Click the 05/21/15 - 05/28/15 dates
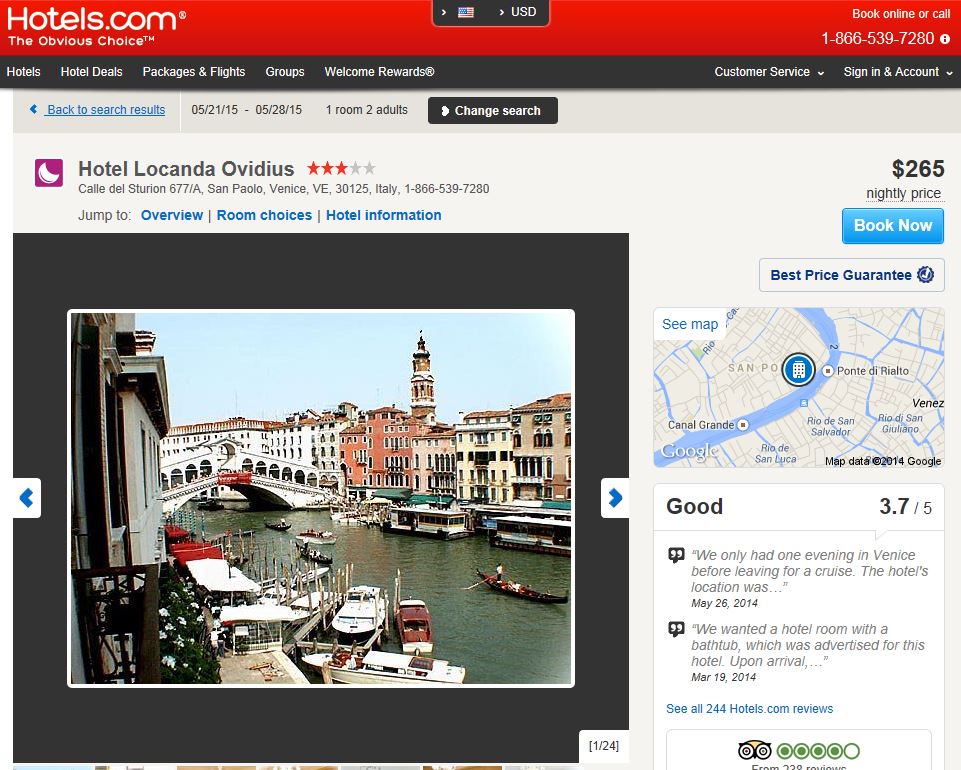The height and width of the screenshot is (770, 961). (246, 110)
